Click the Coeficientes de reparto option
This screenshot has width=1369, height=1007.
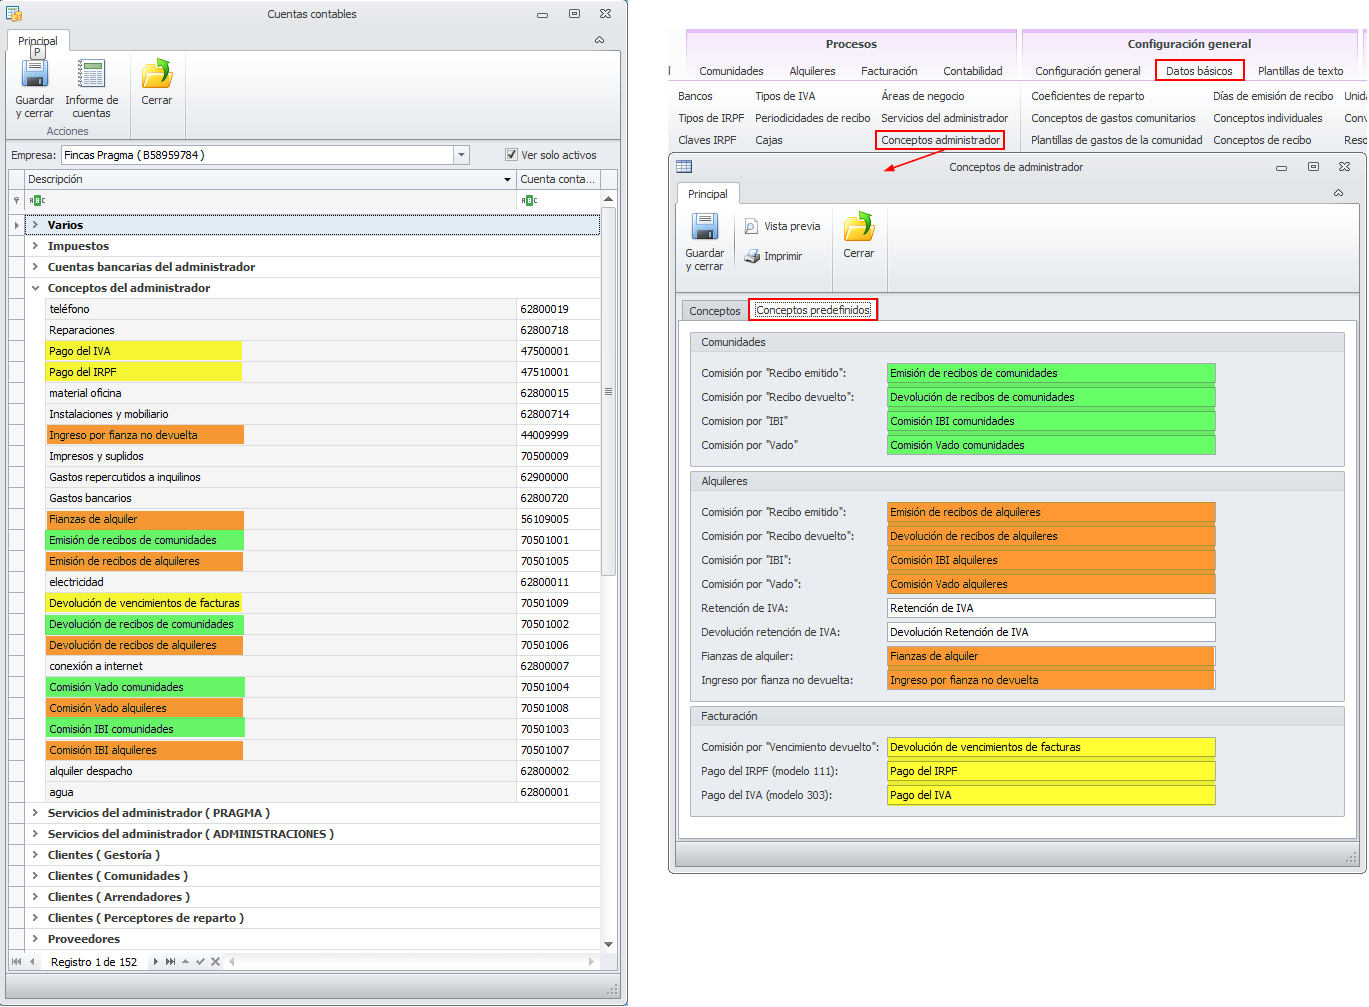click(1087, 96)
